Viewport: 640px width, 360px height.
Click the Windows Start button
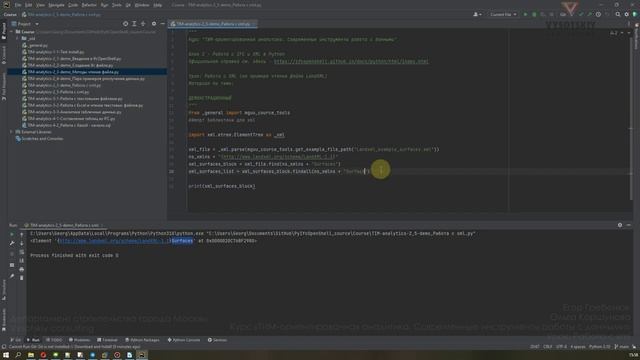point(6,355)
